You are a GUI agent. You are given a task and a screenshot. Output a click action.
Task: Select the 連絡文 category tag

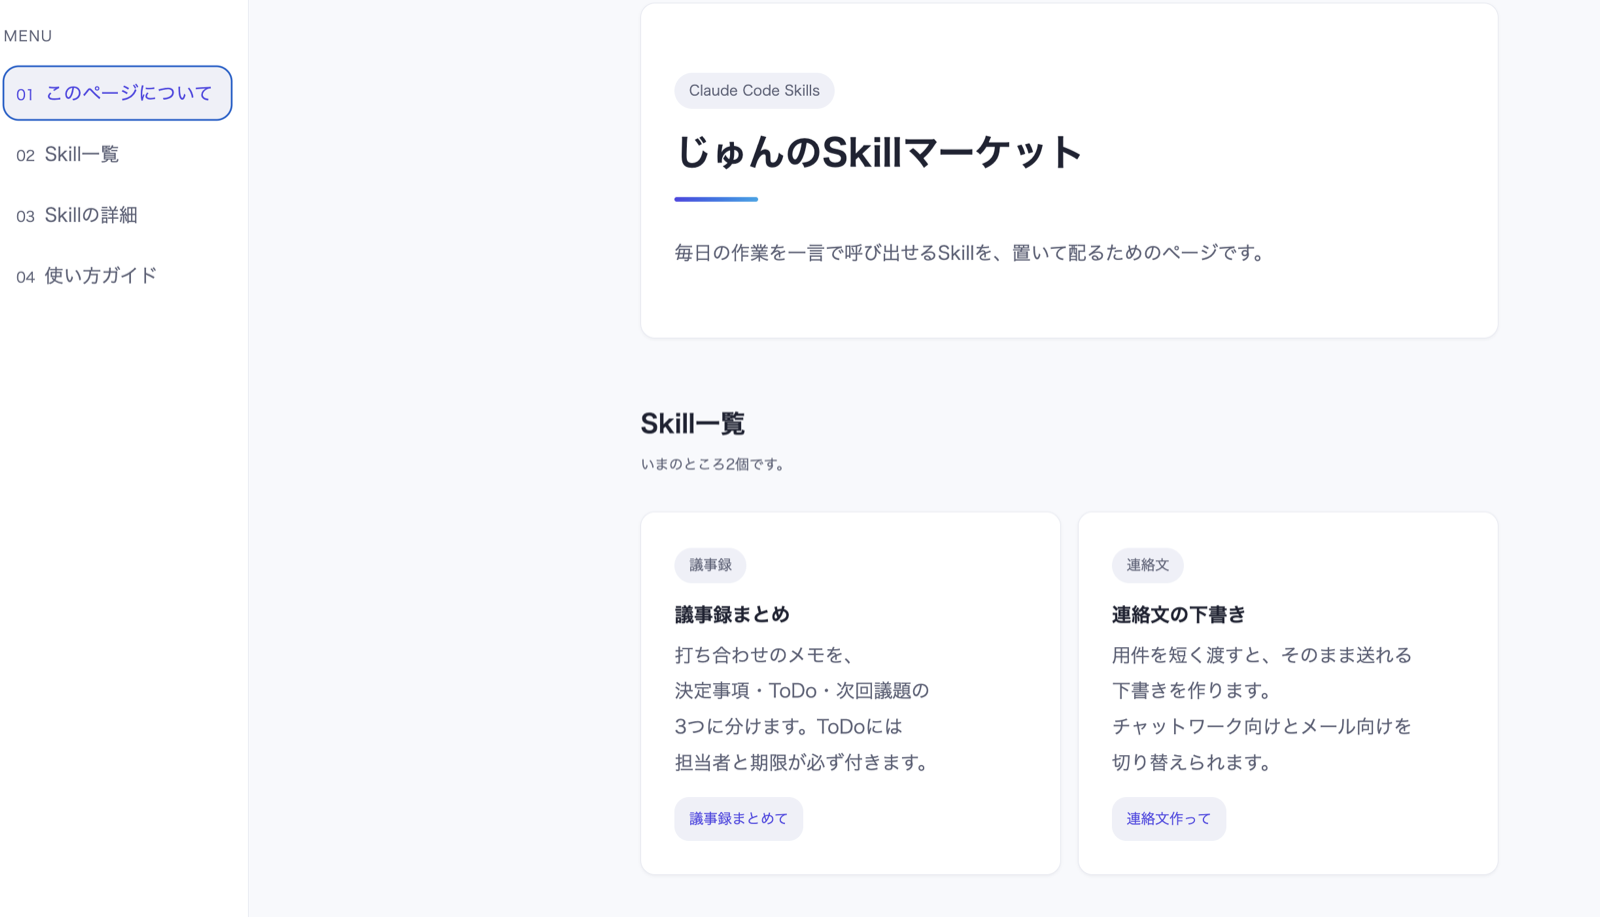(x=1147, y=565)
